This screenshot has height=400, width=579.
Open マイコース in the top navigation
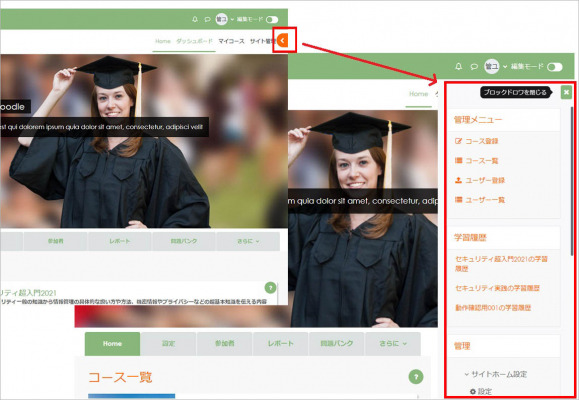231,41
